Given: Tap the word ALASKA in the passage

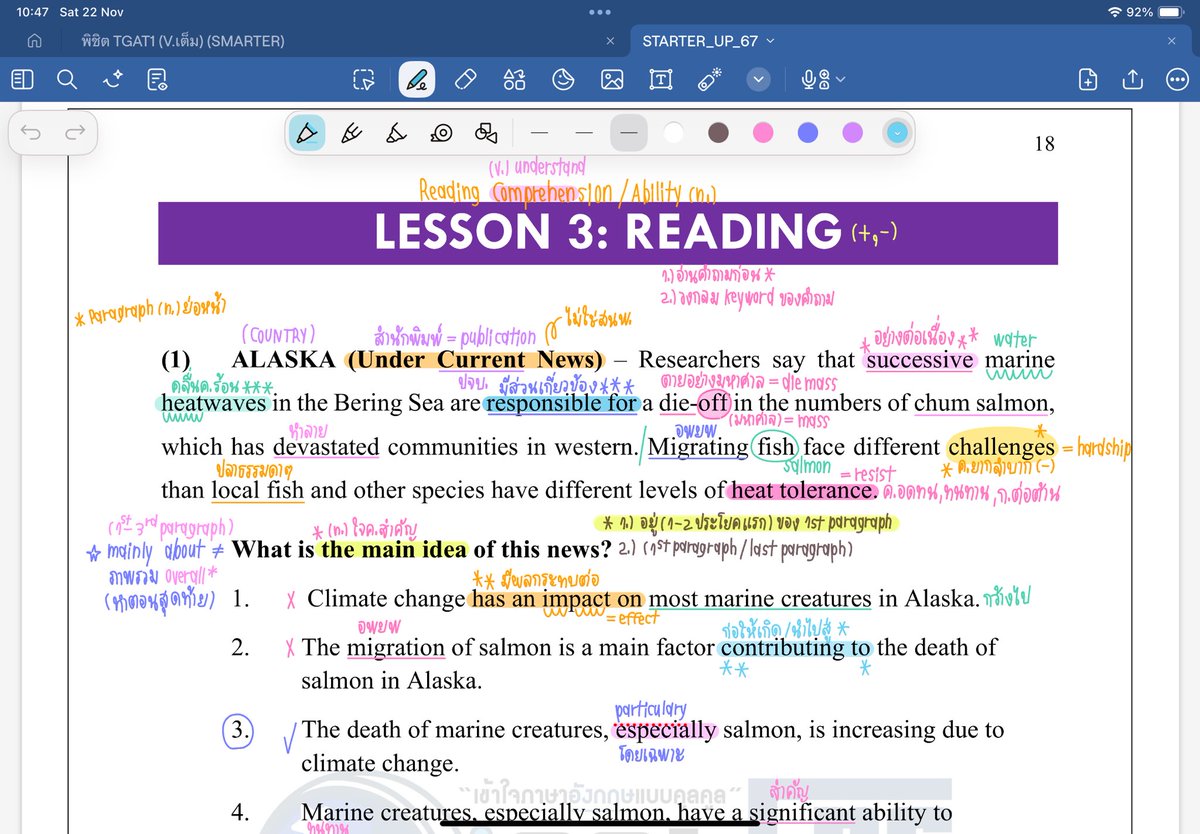Looking at the screenshot, I should coord(283,360).
